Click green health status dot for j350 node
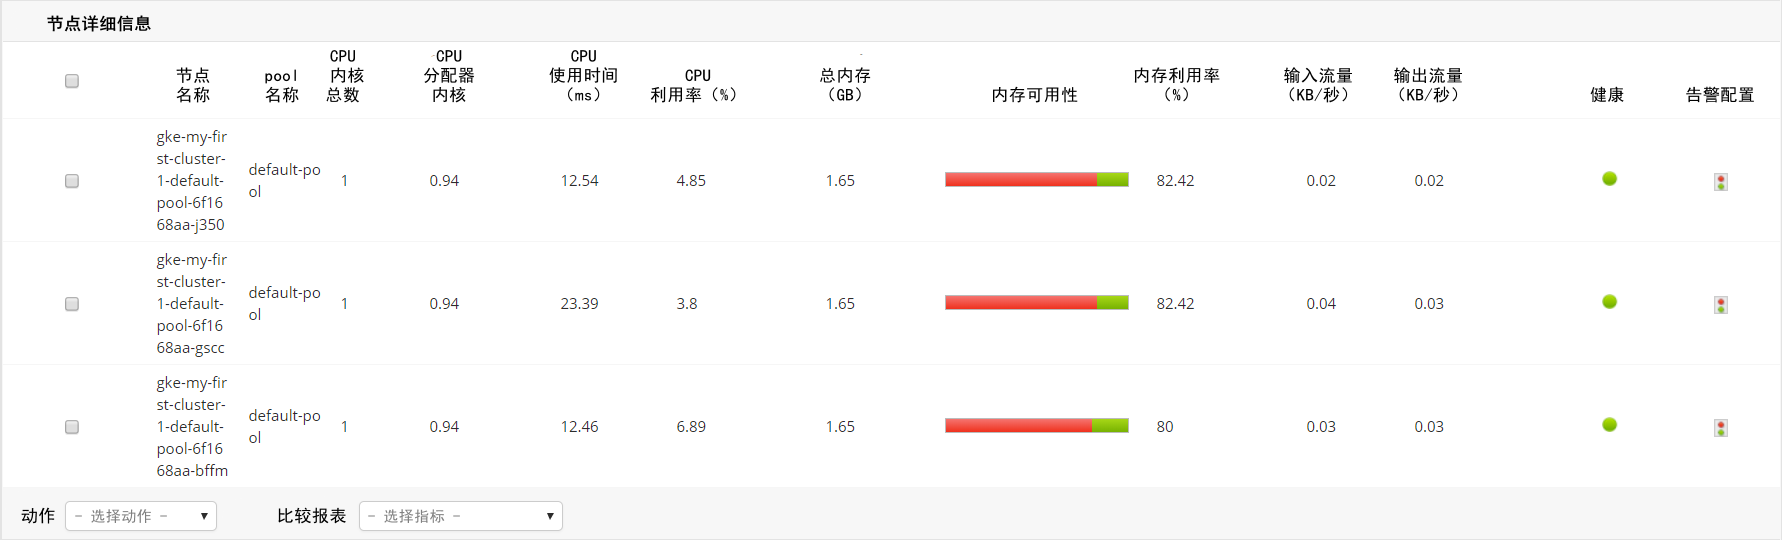 point(1609,179)
